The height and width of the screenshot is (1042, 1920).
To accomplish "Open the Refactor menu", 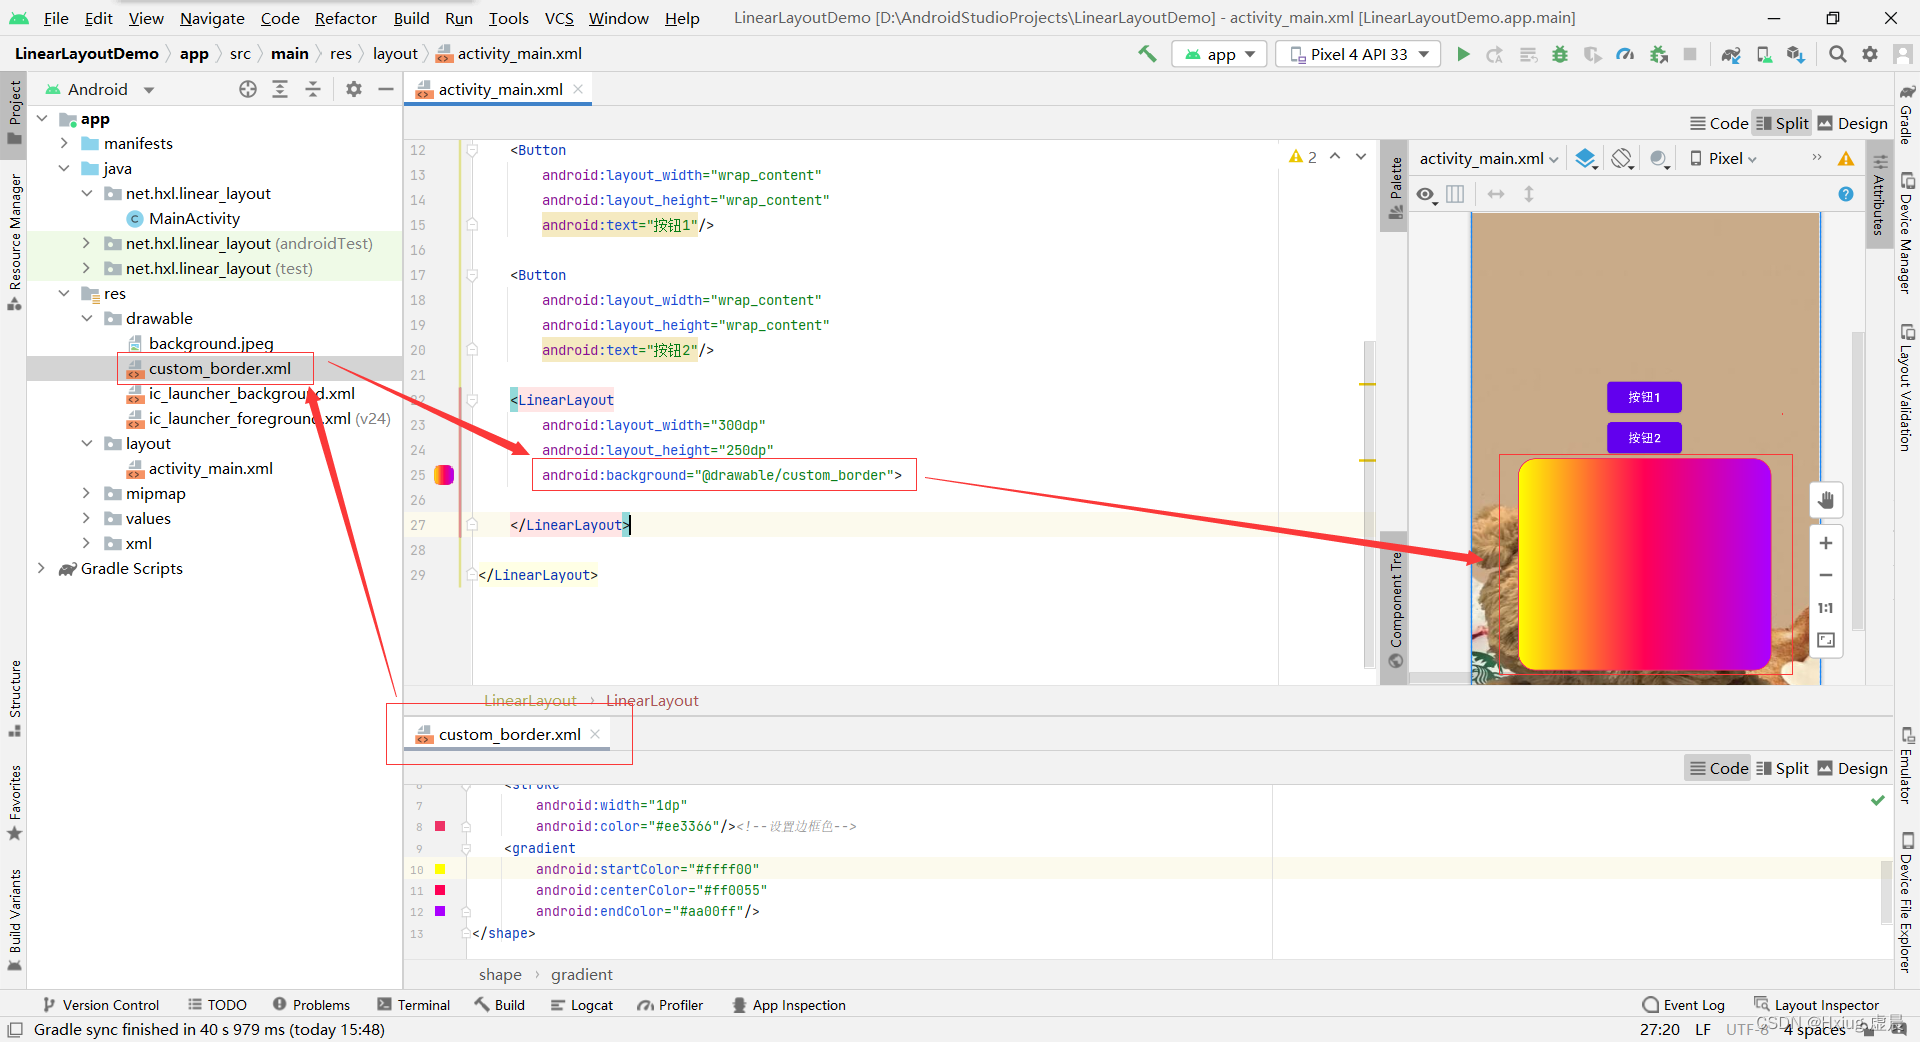I will [345, 18].
